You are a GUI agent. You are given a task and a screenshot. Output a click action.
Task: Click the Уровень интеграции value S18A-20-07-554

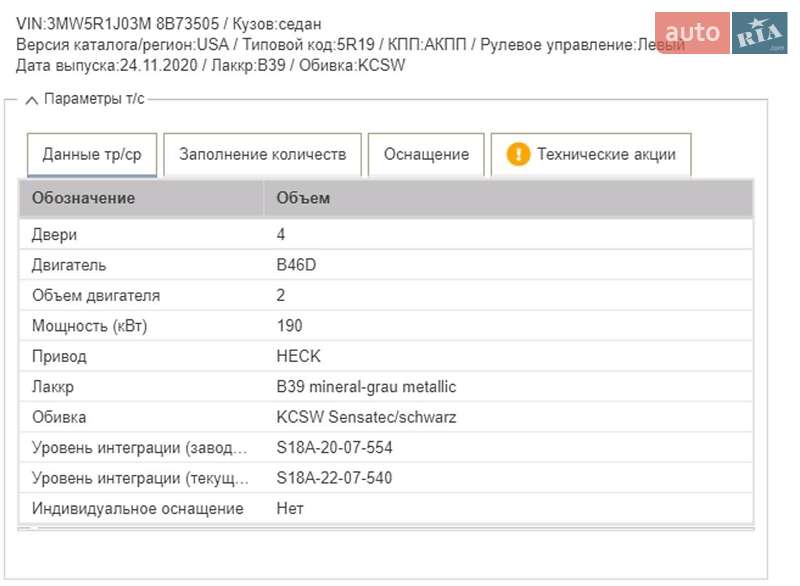(334, 447)
